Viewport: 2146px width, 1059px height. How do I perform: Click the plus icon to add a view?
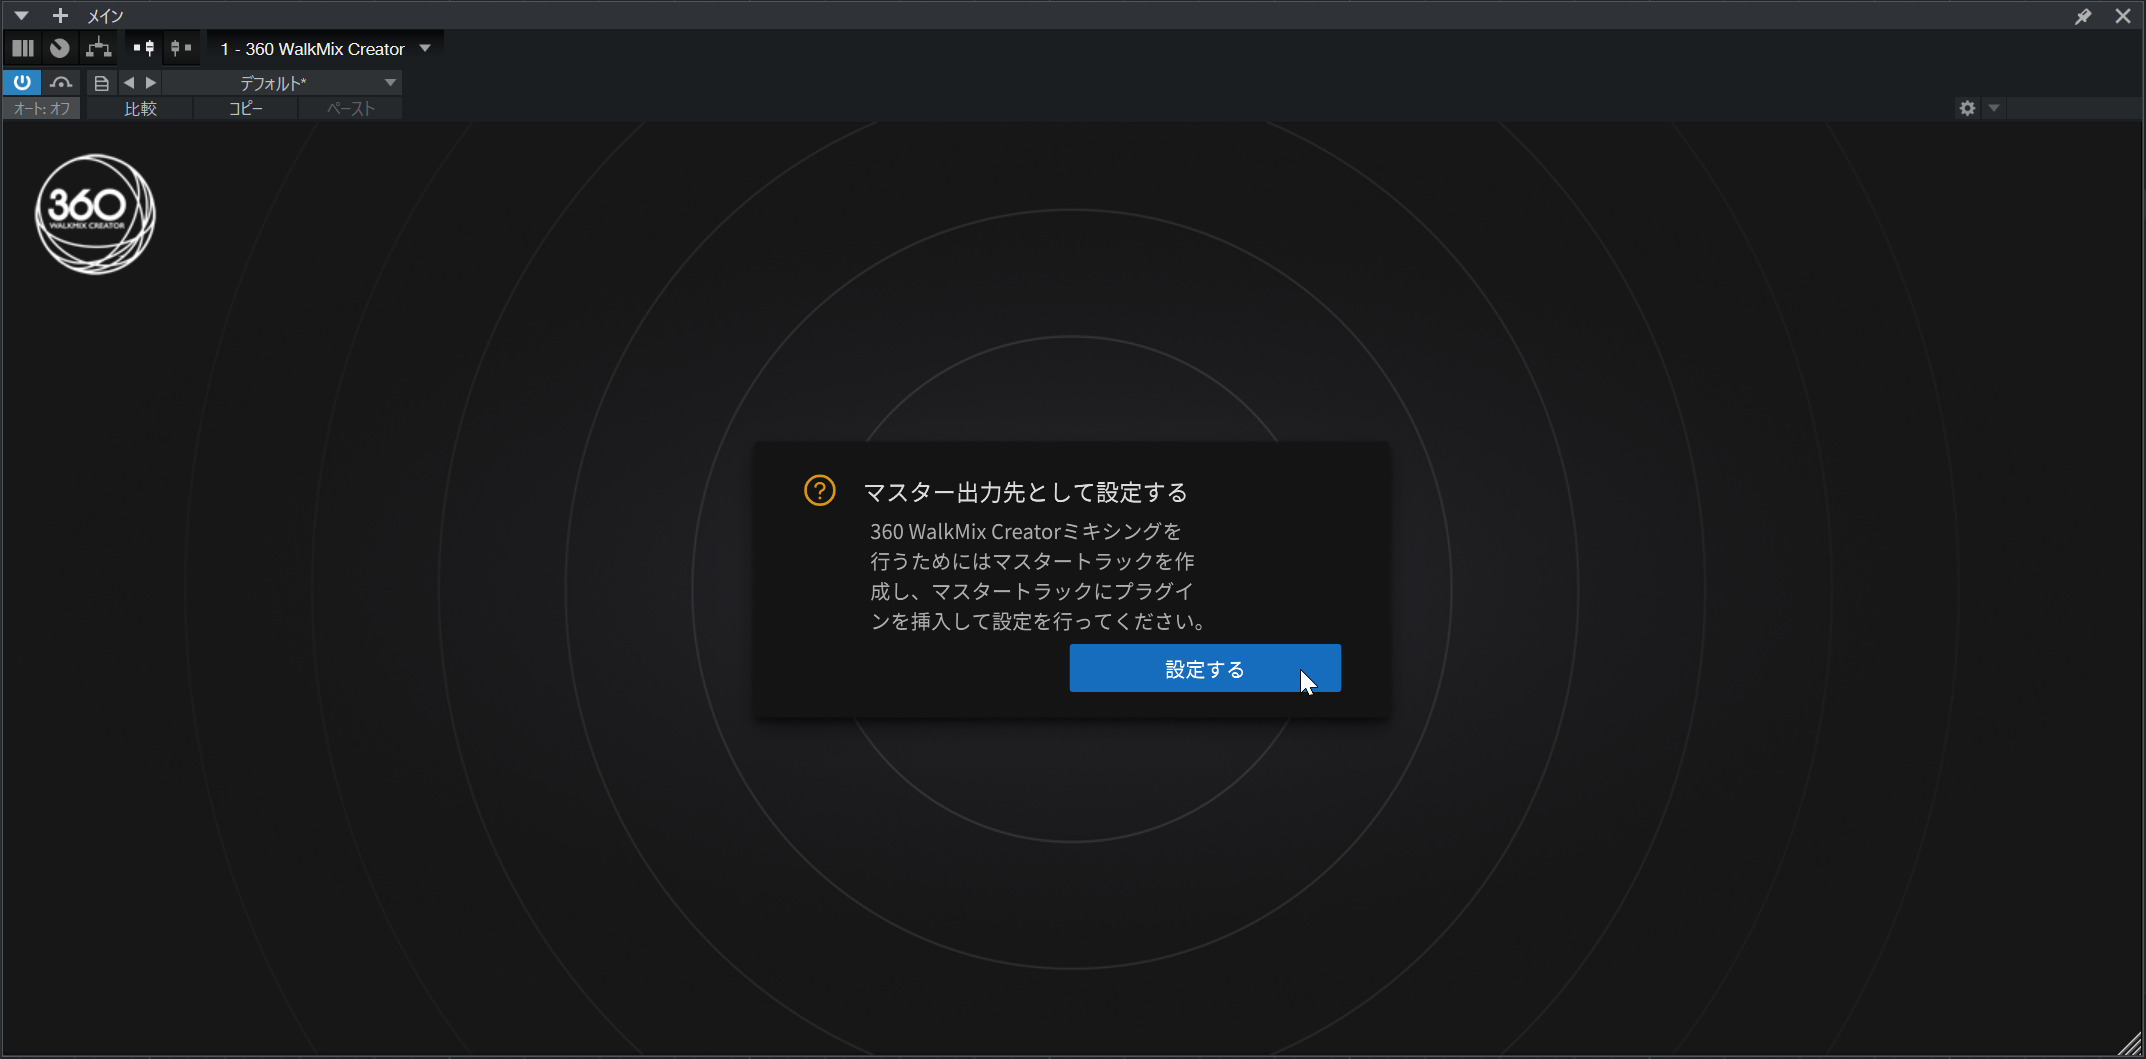click(60, 16)
